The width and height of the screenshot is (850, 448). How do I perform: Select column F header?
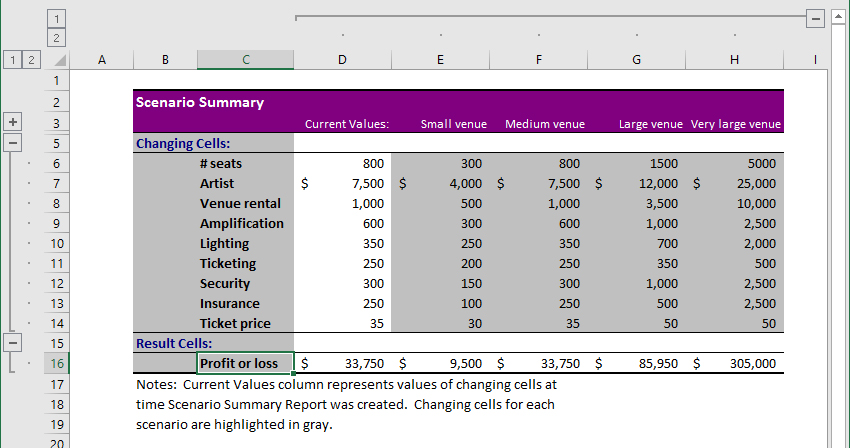click(538, 60)
